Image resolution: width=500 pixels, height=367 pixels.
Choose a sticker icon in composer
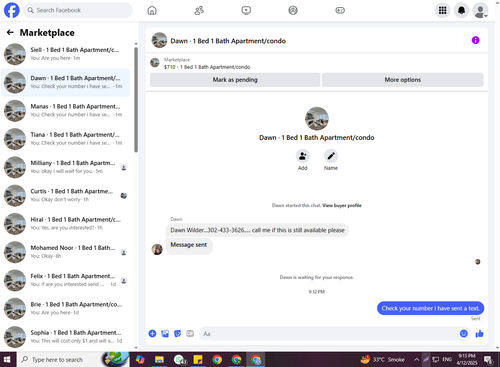tap(178, 334)
